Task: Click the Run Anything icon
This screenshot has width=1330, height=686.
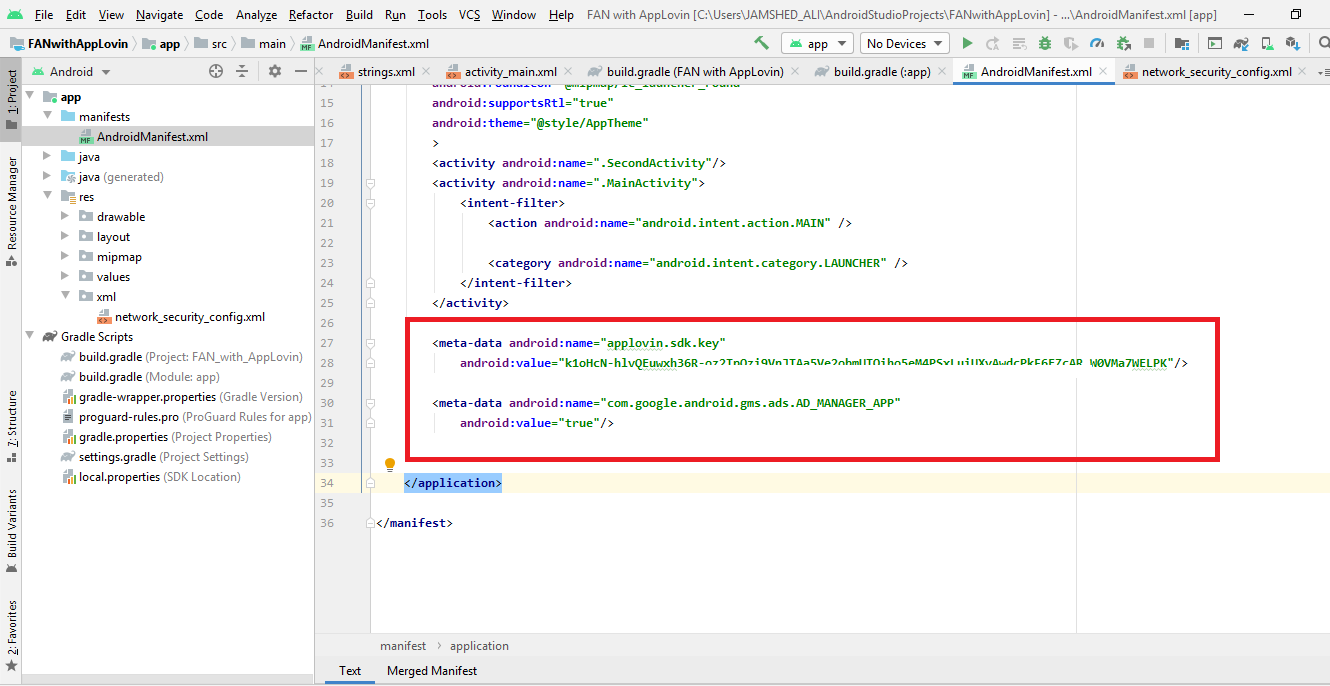Action: point(1215,43)
